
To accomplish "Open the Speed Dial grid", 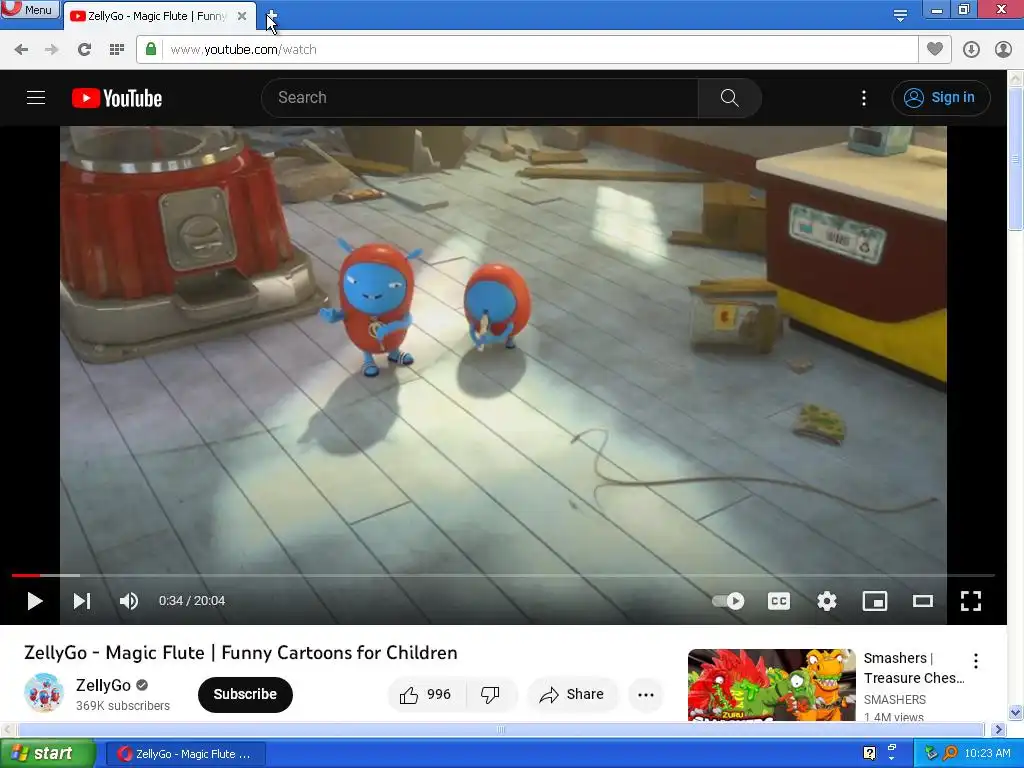I will (117, 50).
